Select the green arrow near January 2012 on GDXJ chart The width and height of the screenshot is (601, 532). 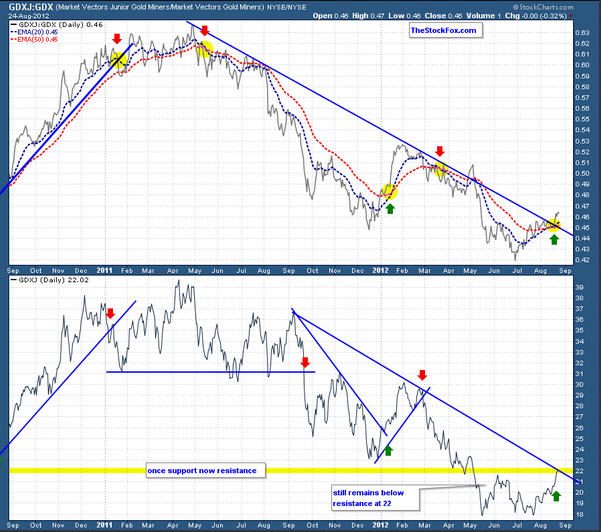pyautogui.click(x=388, y=451)
